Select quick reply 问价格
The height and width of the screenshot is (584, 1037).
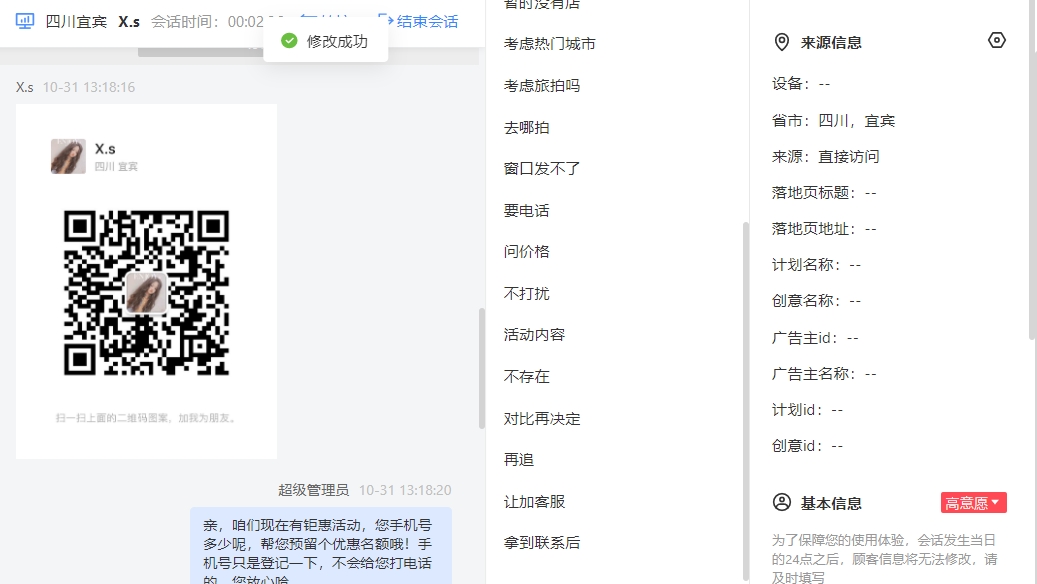526,251
